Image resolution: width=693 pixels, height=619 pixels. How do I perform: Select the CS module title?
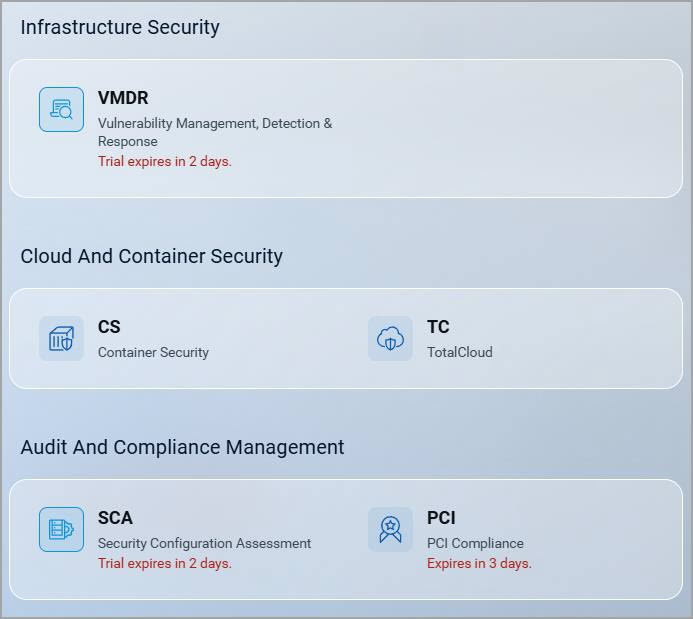click(109, 327)
